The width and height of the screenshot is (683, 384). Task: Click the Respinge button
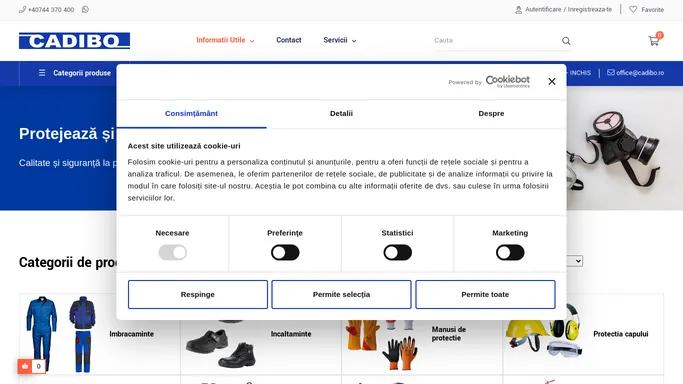(x=198, y=294)
